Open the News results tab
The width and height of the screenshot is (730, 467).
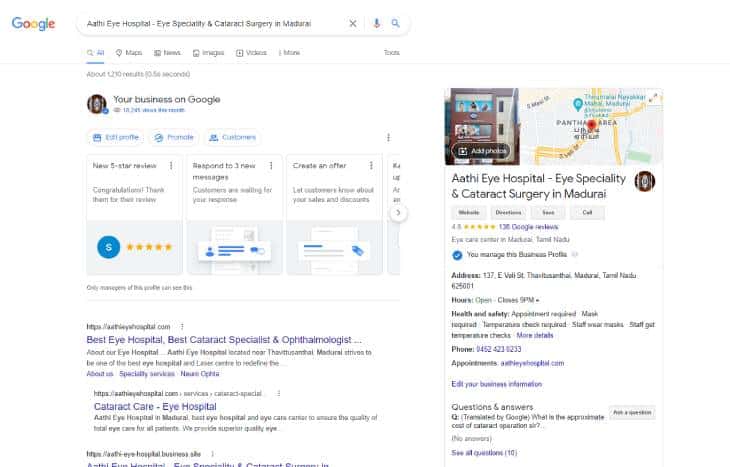point(167,53)
